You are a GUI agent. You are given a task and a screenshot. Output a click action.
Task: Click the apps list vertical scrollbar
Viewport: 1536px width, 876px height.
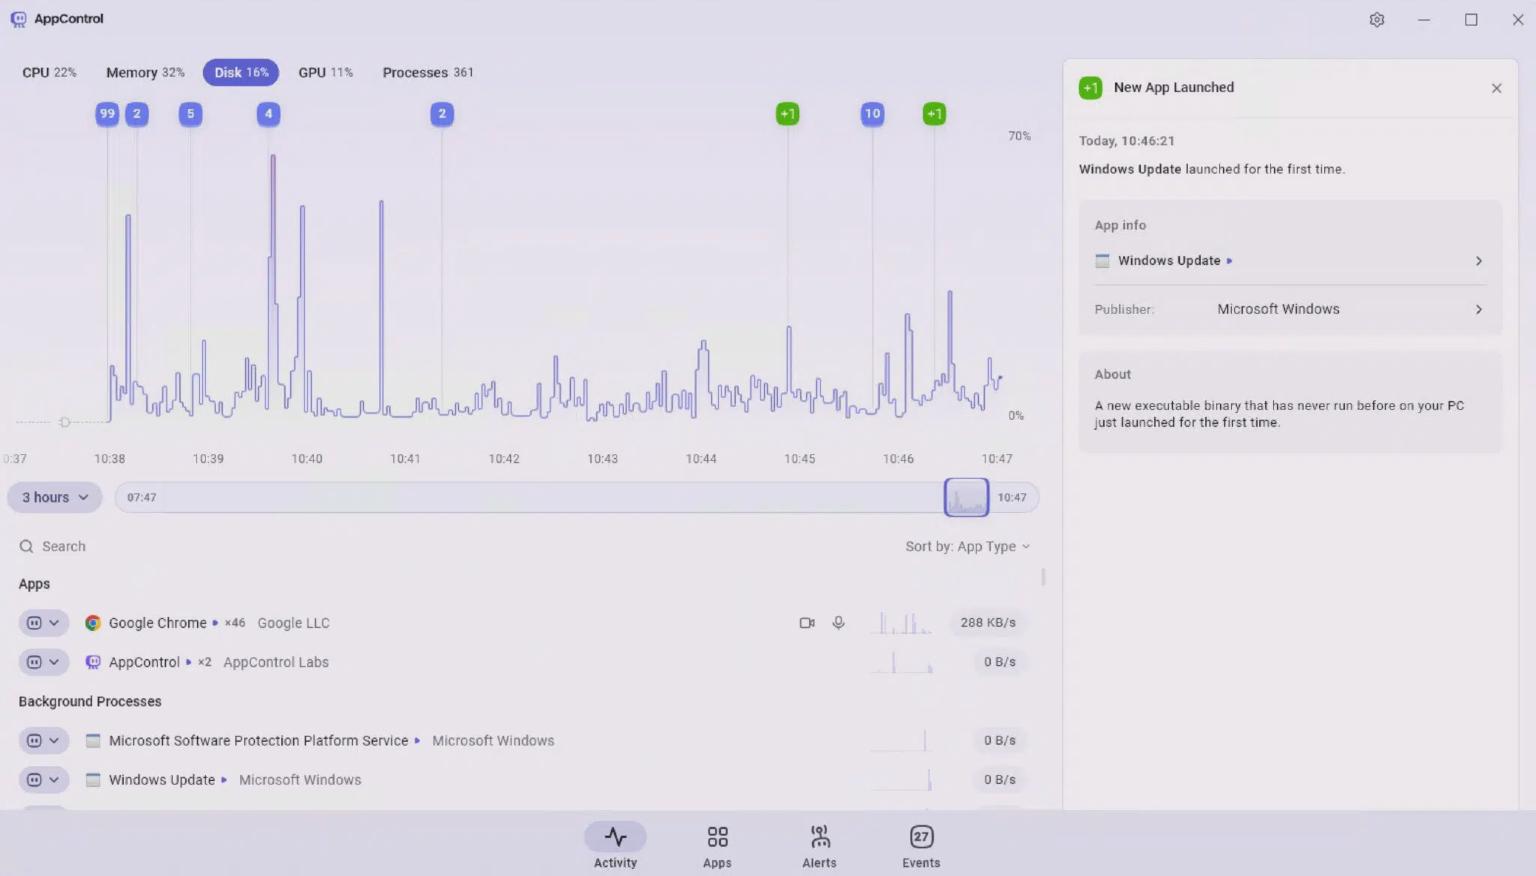(x=1043, y=577)
